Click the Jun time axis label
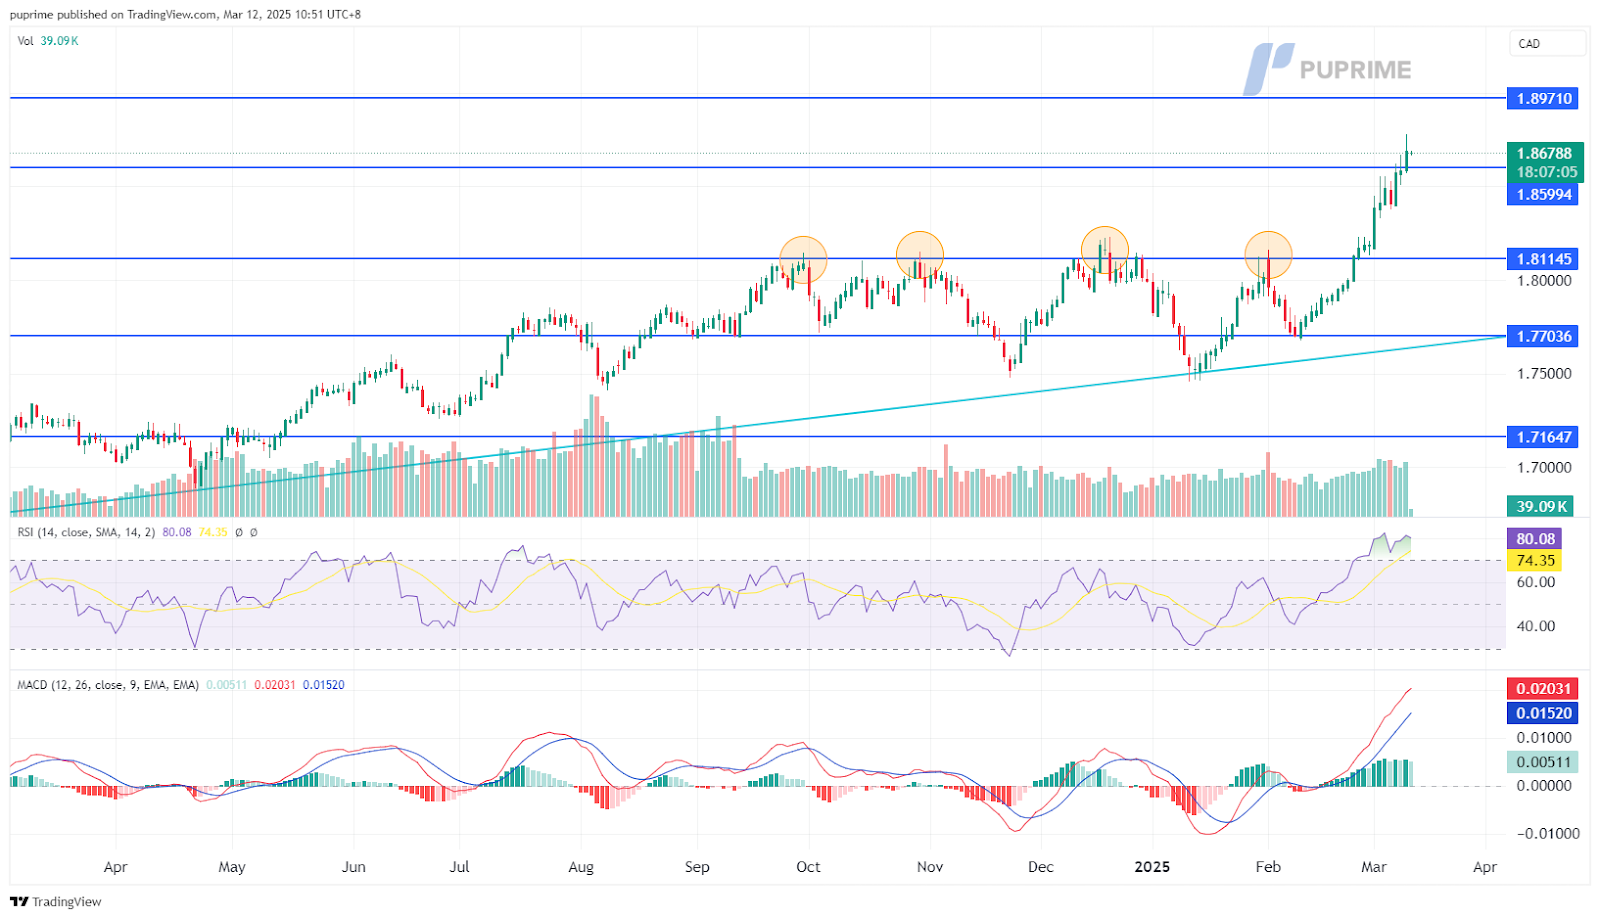The image size is (1600, 919). (x=354, y=867)
